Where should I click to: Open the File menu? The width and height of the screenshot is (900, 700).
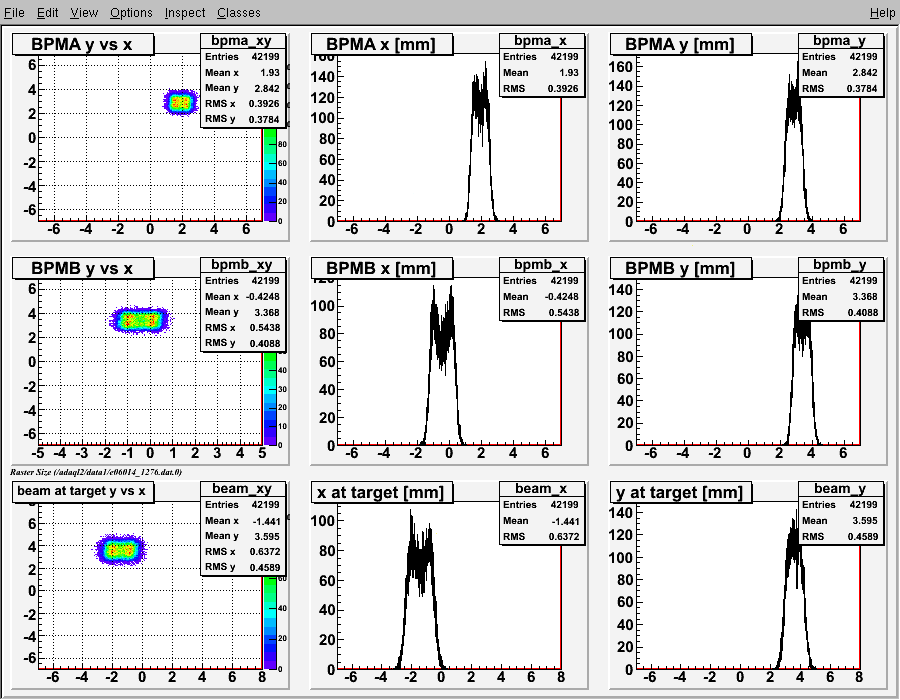click(x=14, y=13)
